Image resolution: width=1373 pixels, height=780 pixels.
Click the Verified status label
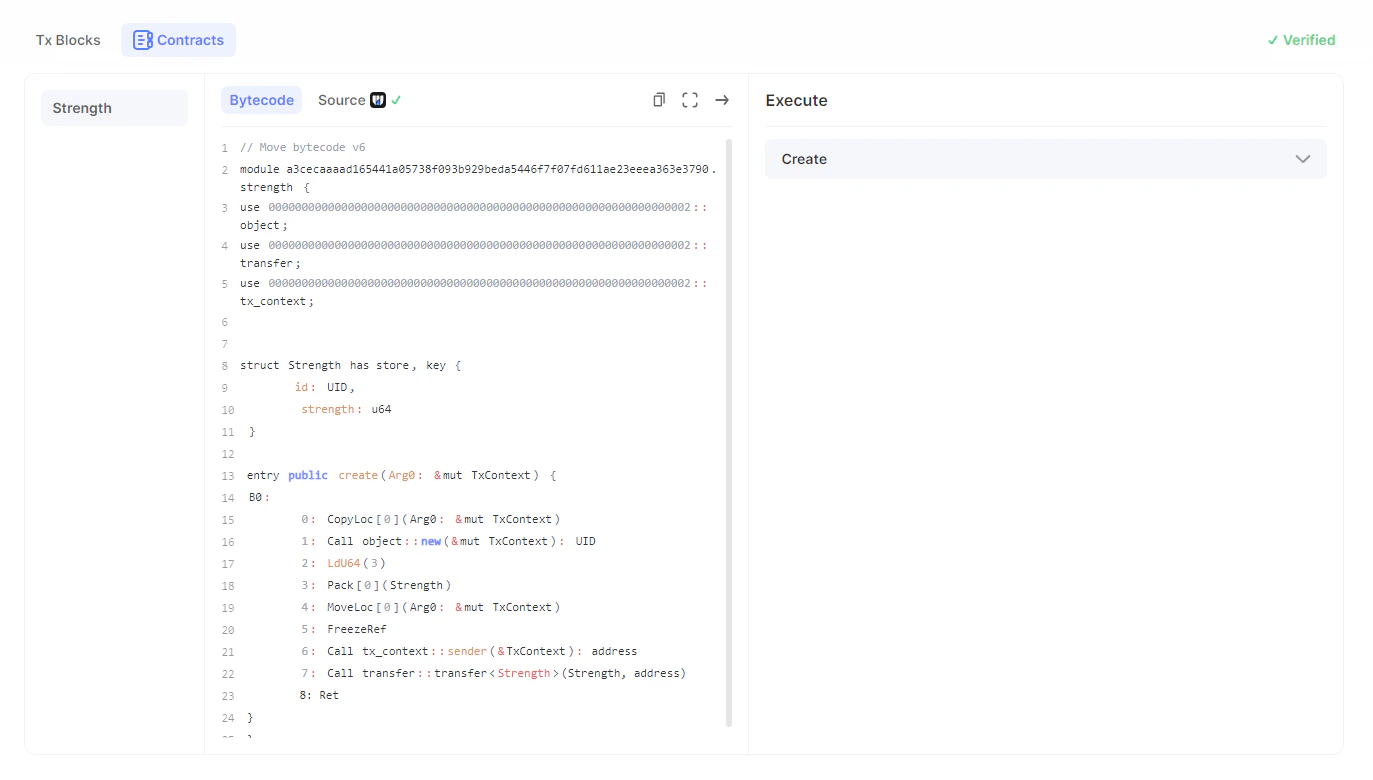click(x=1301, y=40)
